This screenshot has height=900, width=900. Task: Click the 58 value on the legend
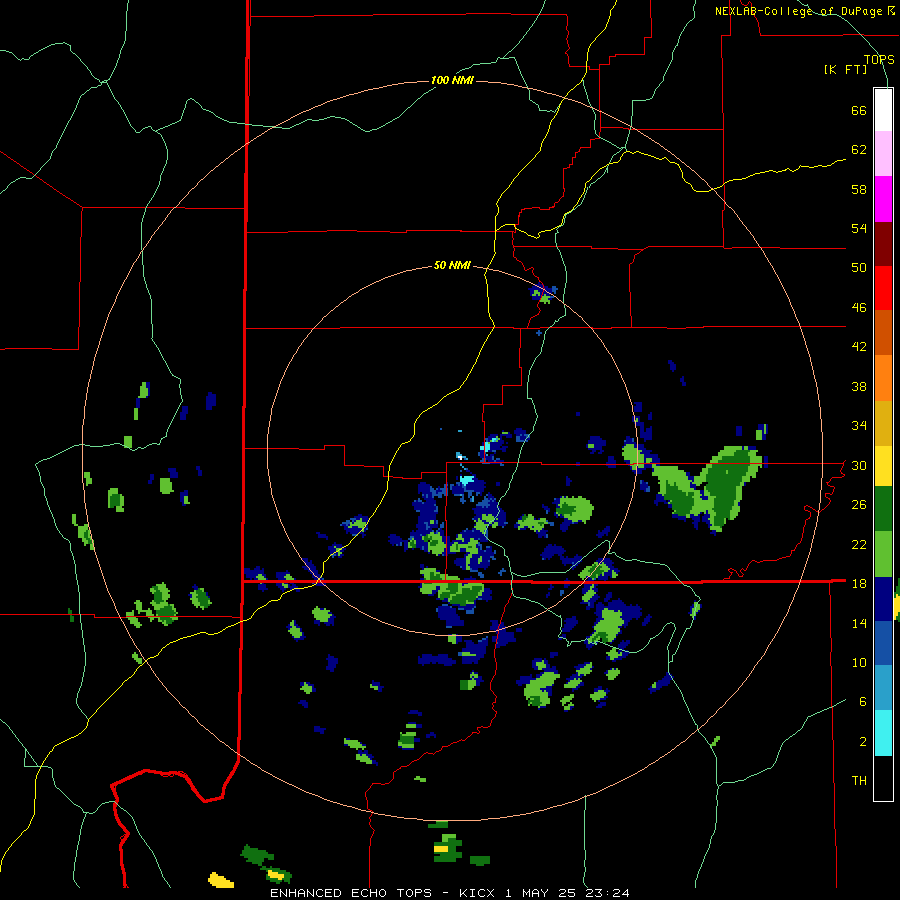tap(859, 189)
